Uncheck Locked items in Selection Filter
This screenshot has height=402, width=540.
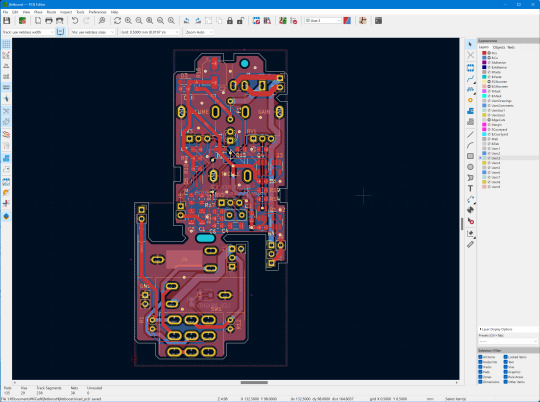click(x=506, y=357)
